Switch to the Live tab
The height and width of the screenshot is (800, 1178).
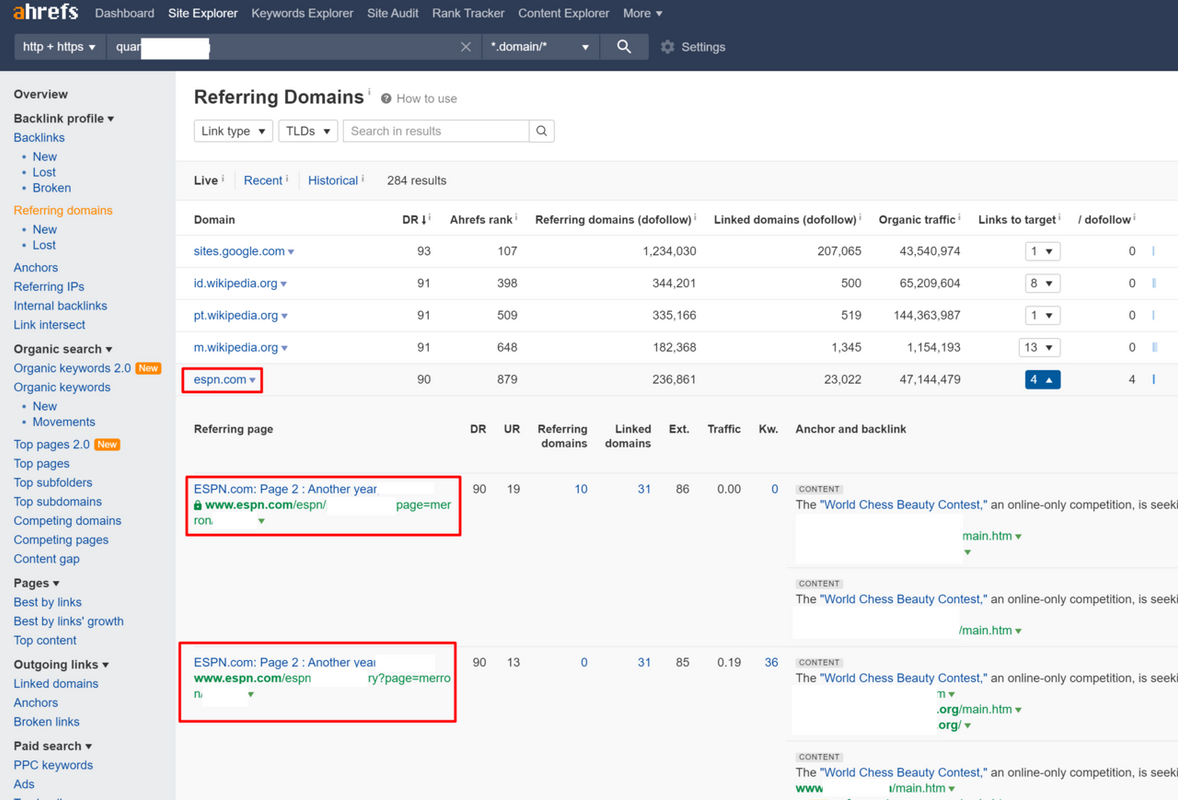[x=206, y=180]
